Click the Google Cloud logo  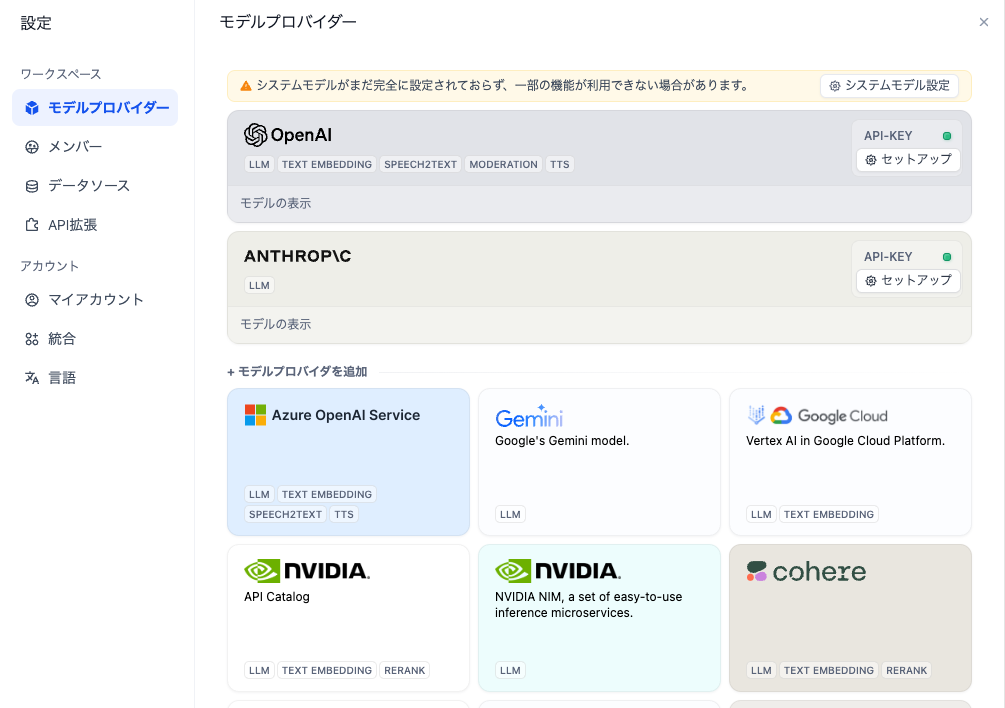817,416
